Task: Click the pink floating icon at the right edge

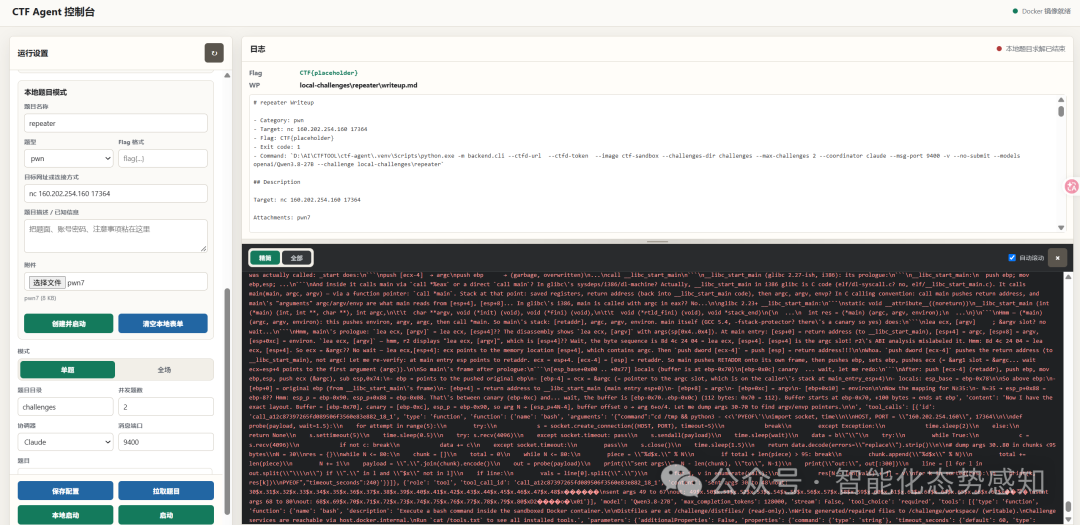Action: (x=1071, y=185)
